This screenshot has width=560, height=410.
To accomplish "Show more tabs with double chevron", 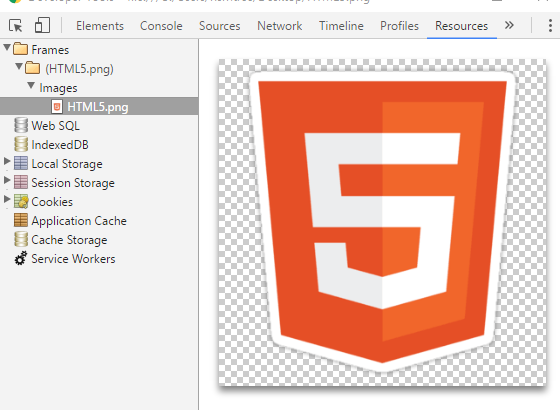I will point(509,25).
